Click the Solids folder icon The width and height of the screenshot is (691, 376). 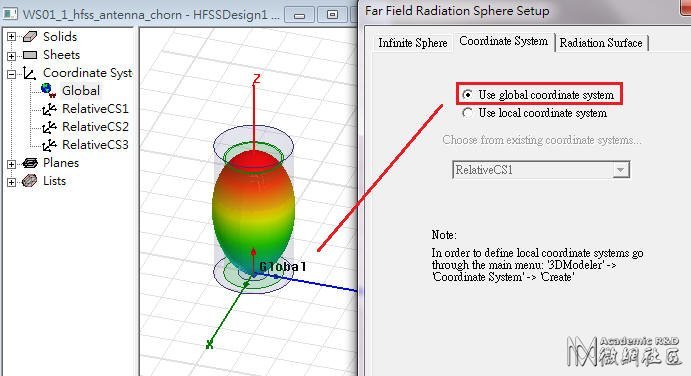point(30,37)
